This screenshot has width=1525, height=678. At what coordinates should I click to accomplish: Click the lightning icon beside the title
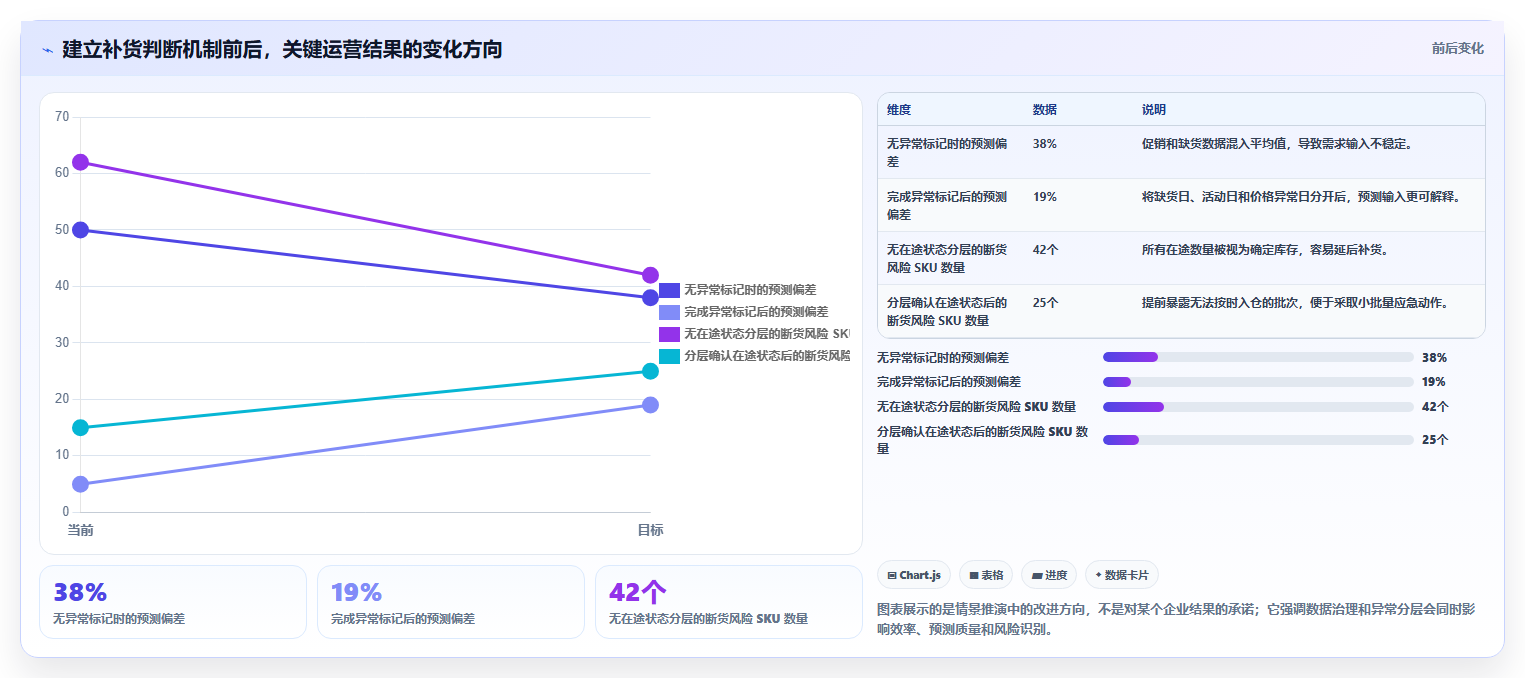tap(48, 50)
